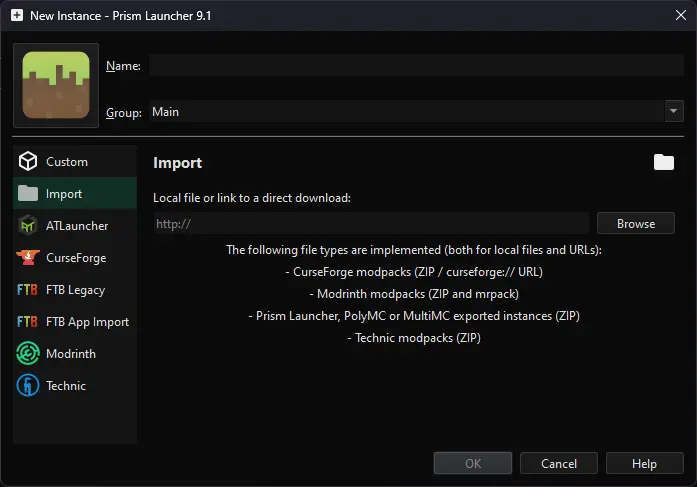Click the white folder icon beside Import heading
Screen dimensions: 697x487
[664, 162]
